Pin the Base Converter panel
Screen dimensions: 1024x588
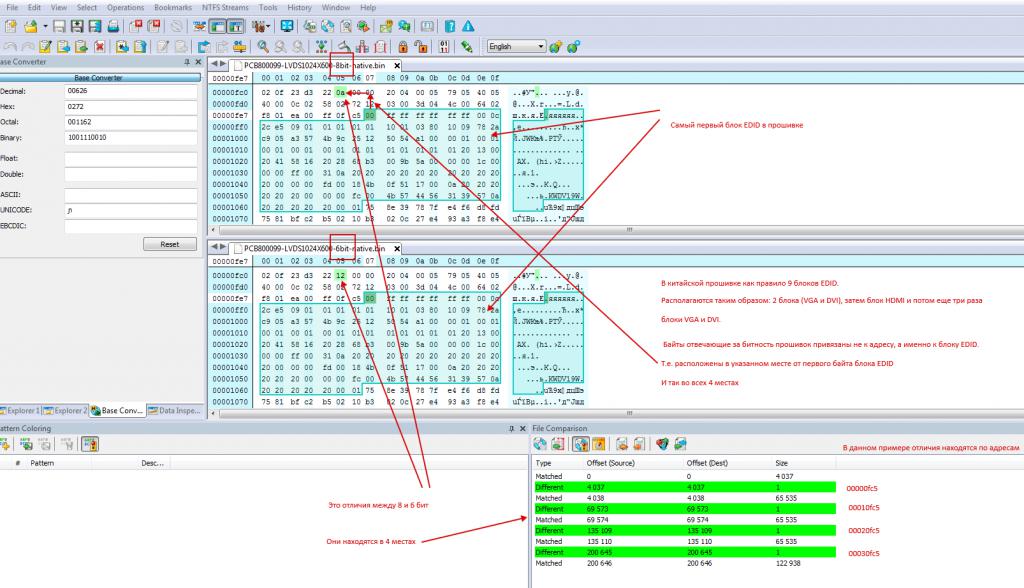click(186, 62)
